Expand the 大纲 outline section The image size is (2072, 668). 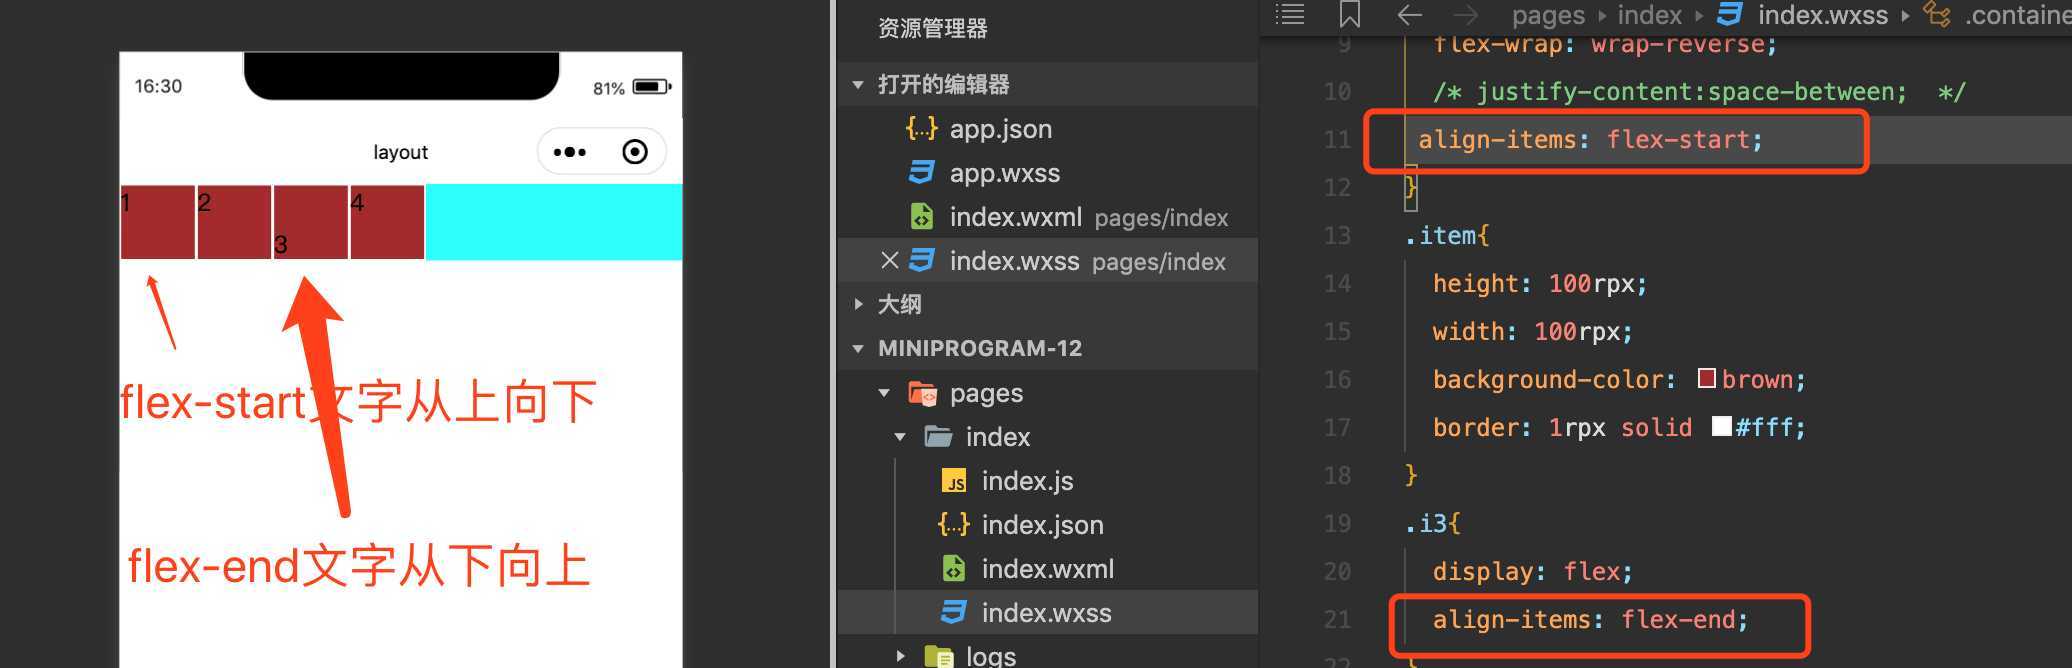[x=858, y=304]
